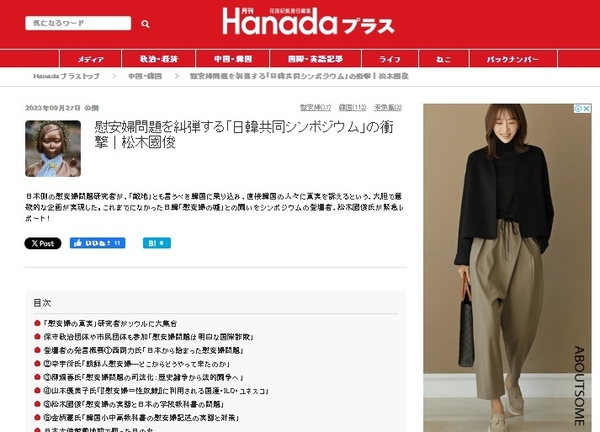The image size is (600, 432).
Task: Open the ライフ menu tab
Action: click(x=390, y=59)
